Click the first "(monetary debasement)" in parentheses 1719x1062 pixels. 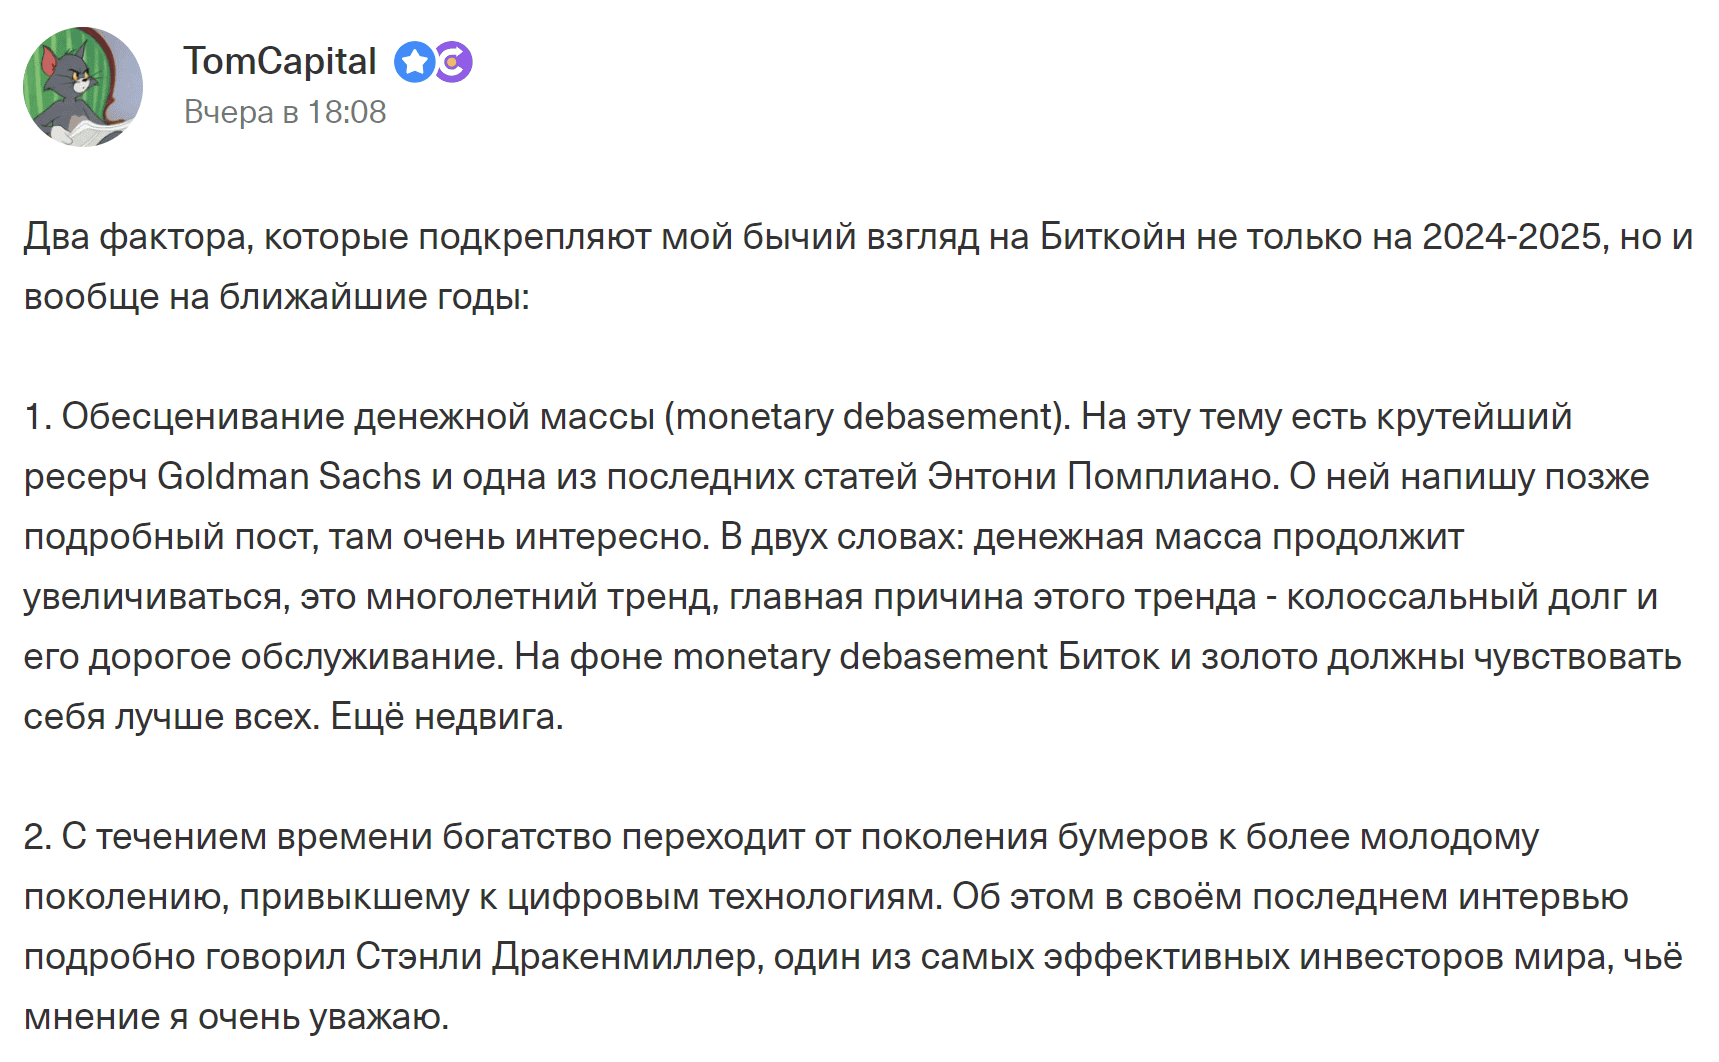click(867, 417)
